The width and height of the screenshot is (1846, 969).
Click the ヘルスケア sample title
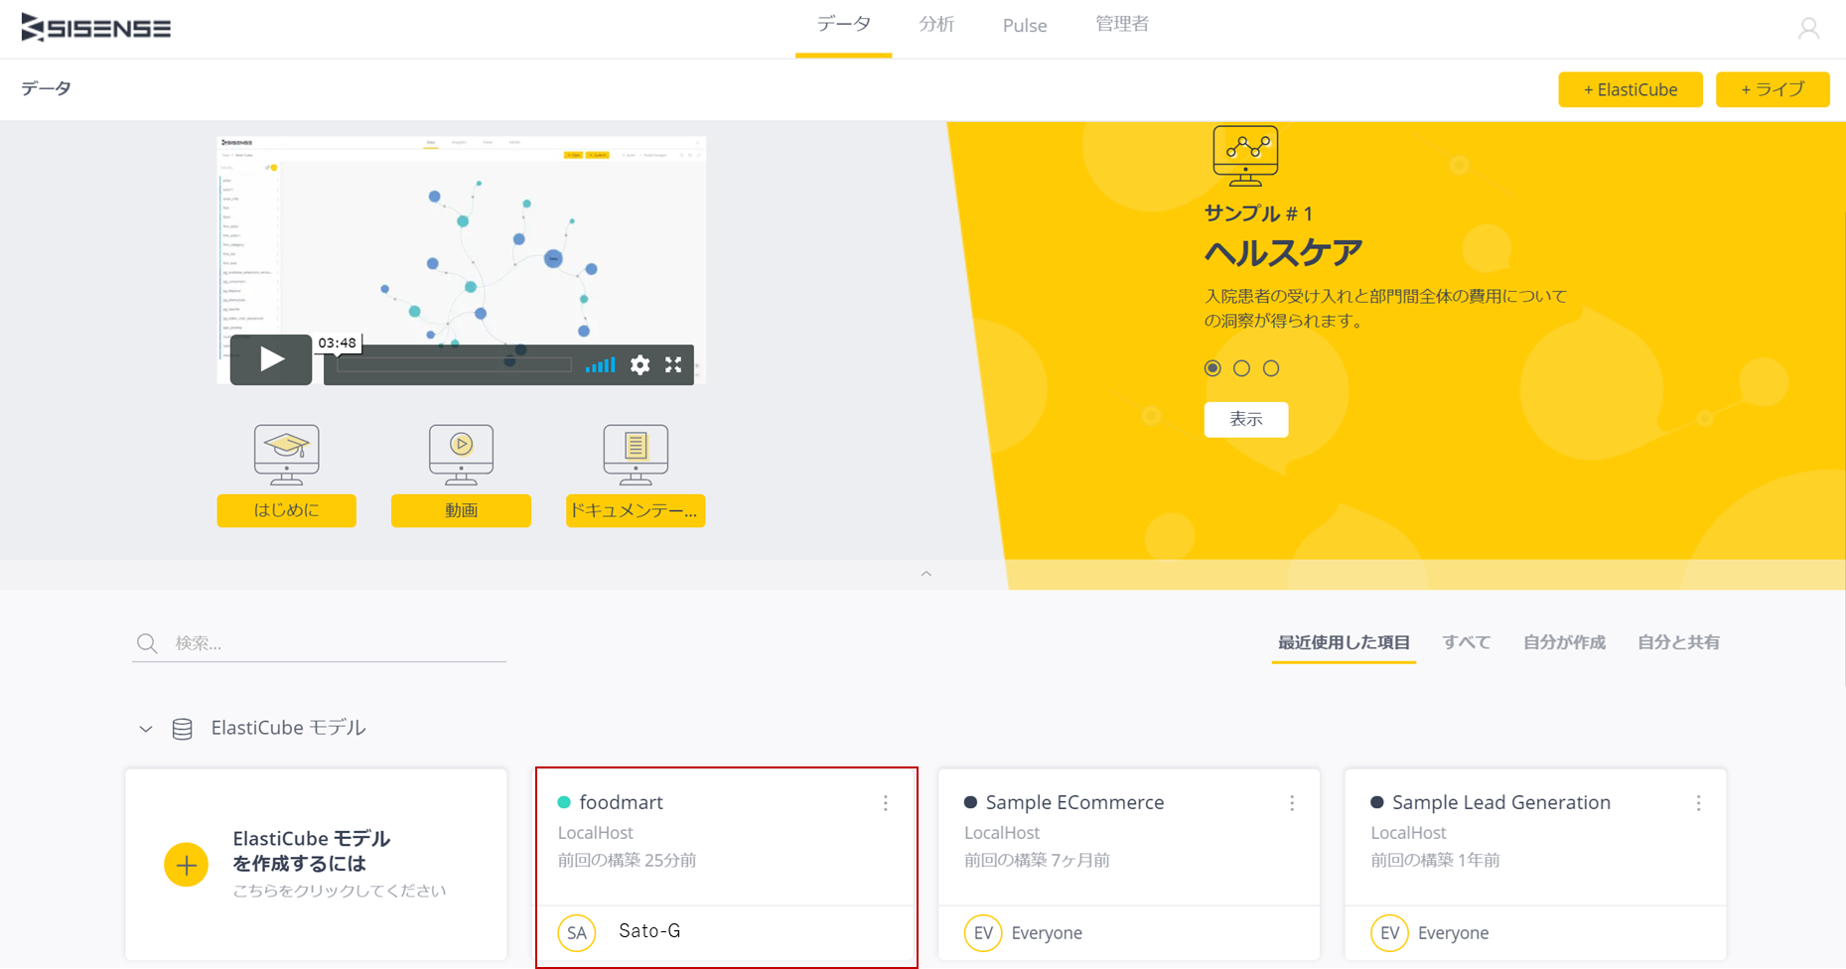[x=1283, y=253]
